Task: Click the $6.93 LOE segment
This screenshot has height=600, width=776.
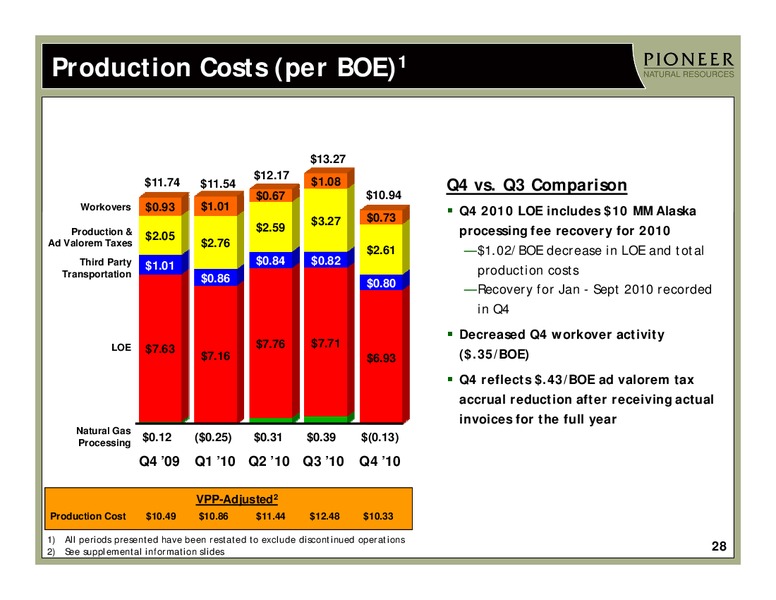Action: click(381, 357)
